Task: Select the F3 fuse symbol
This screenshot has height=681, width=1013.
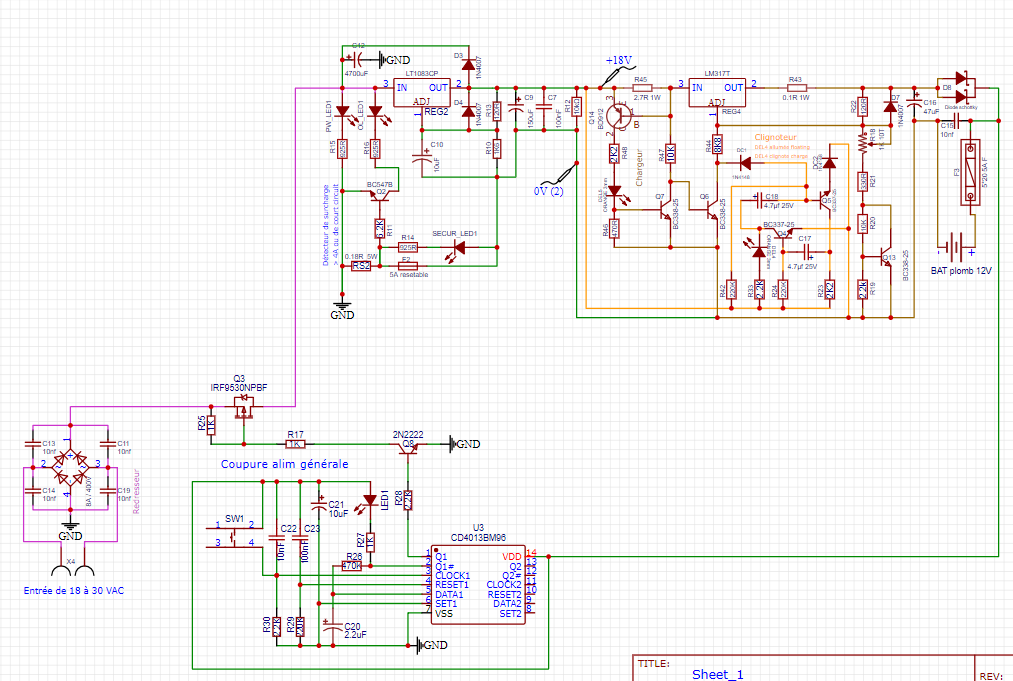Action: point(970,173)
